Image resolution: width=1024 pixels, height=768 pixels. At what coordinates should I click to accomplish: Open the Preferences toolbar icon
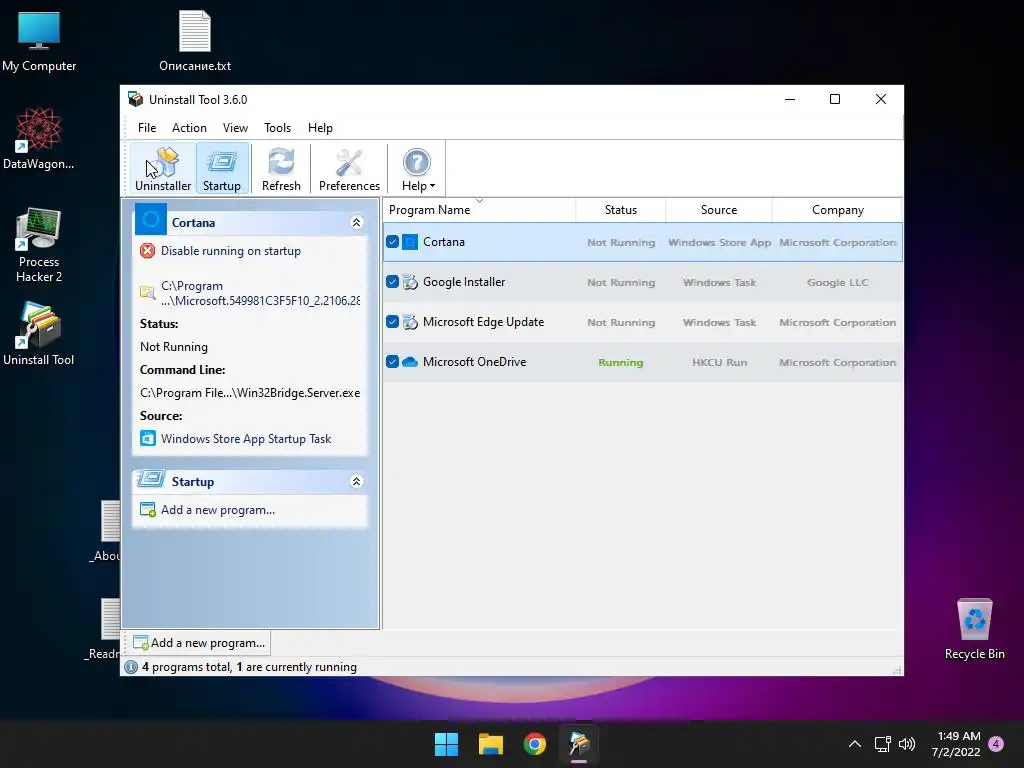(x=349, y=168)
